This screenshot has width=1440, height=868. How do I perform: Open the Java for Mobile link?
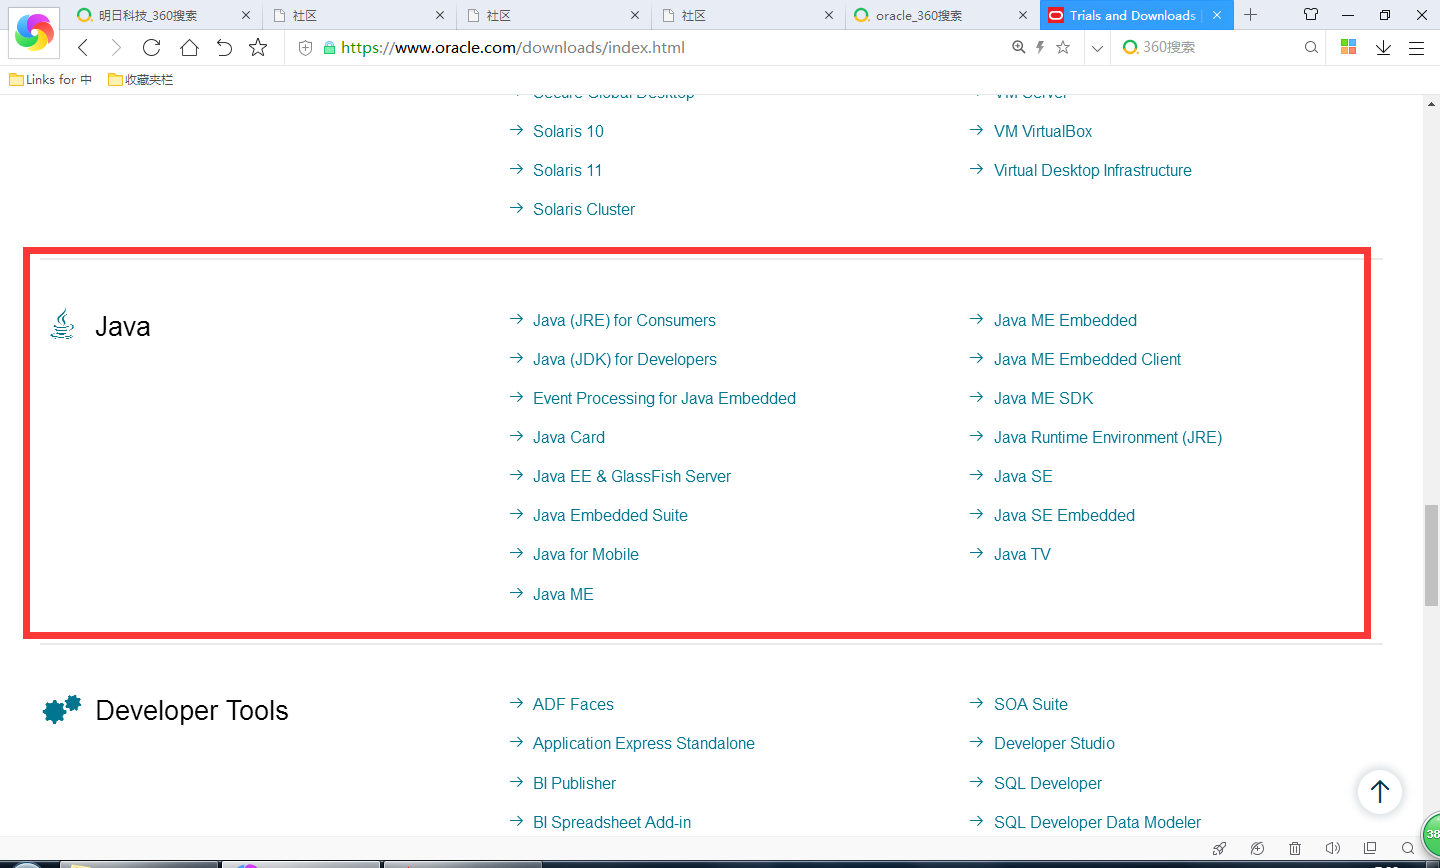585,554
